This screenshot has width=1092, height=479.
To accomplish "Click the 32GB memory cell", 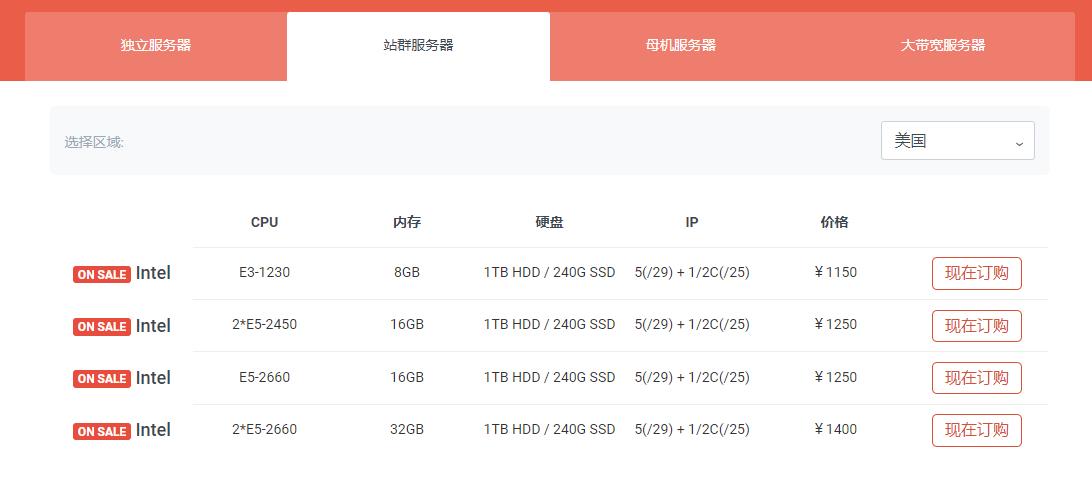I will [407, 430].
